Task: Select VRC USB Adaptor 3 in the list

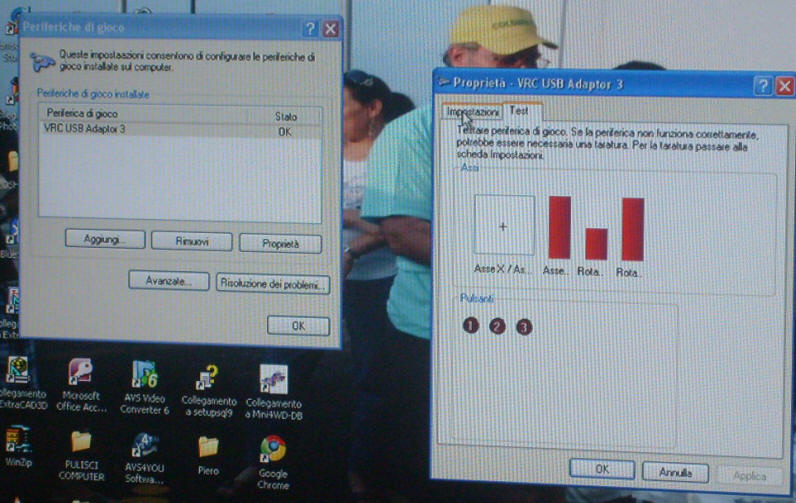Action: click(x=85, y=130)
